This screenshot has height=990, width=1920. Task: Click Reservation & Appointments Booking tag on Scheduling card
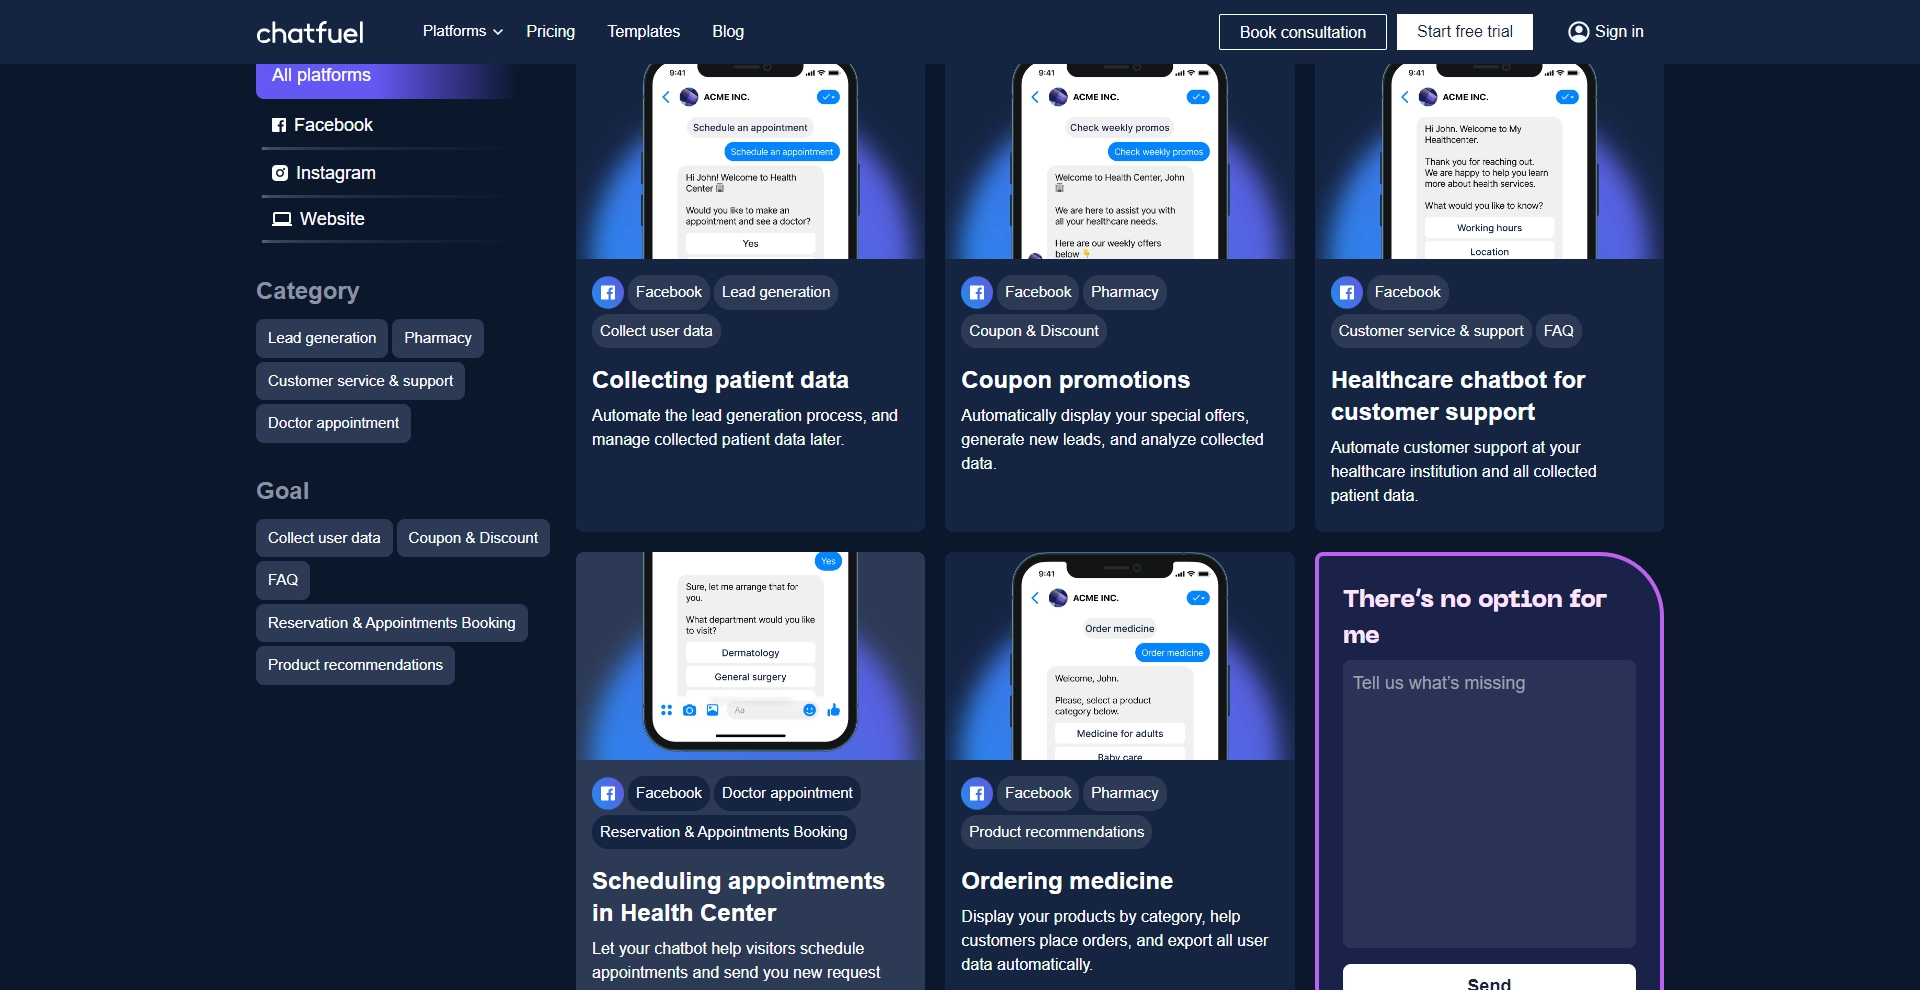pos(723,832)
